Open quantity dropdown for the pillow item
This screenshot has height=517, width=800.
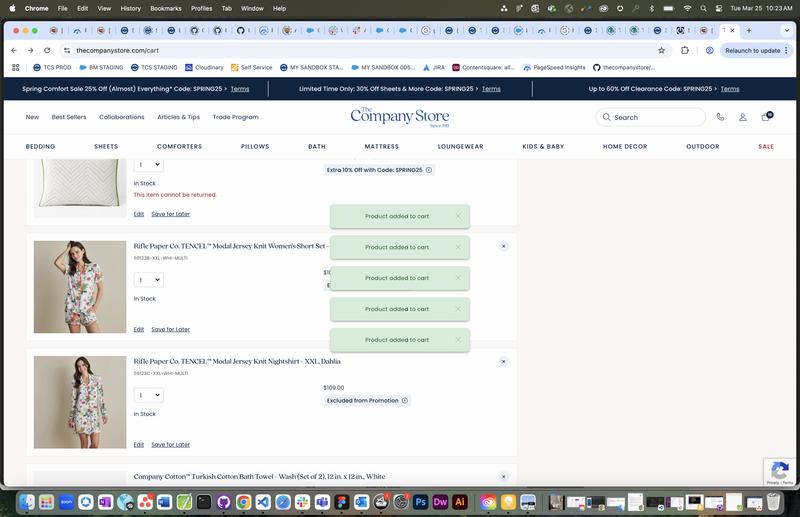point(148,165)
